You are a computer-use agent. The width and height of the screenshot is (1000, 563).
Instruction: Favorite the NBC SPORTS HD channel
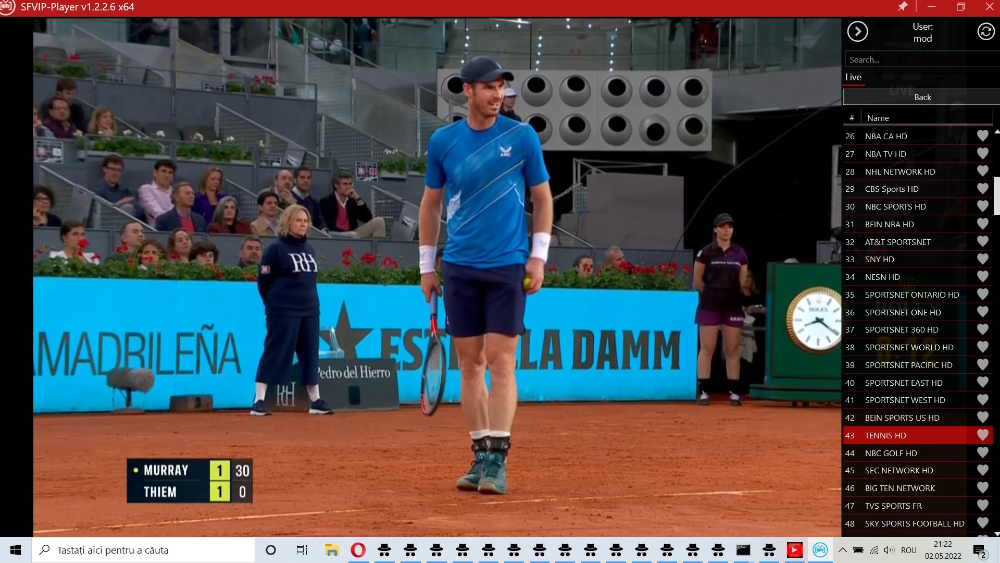982,207
